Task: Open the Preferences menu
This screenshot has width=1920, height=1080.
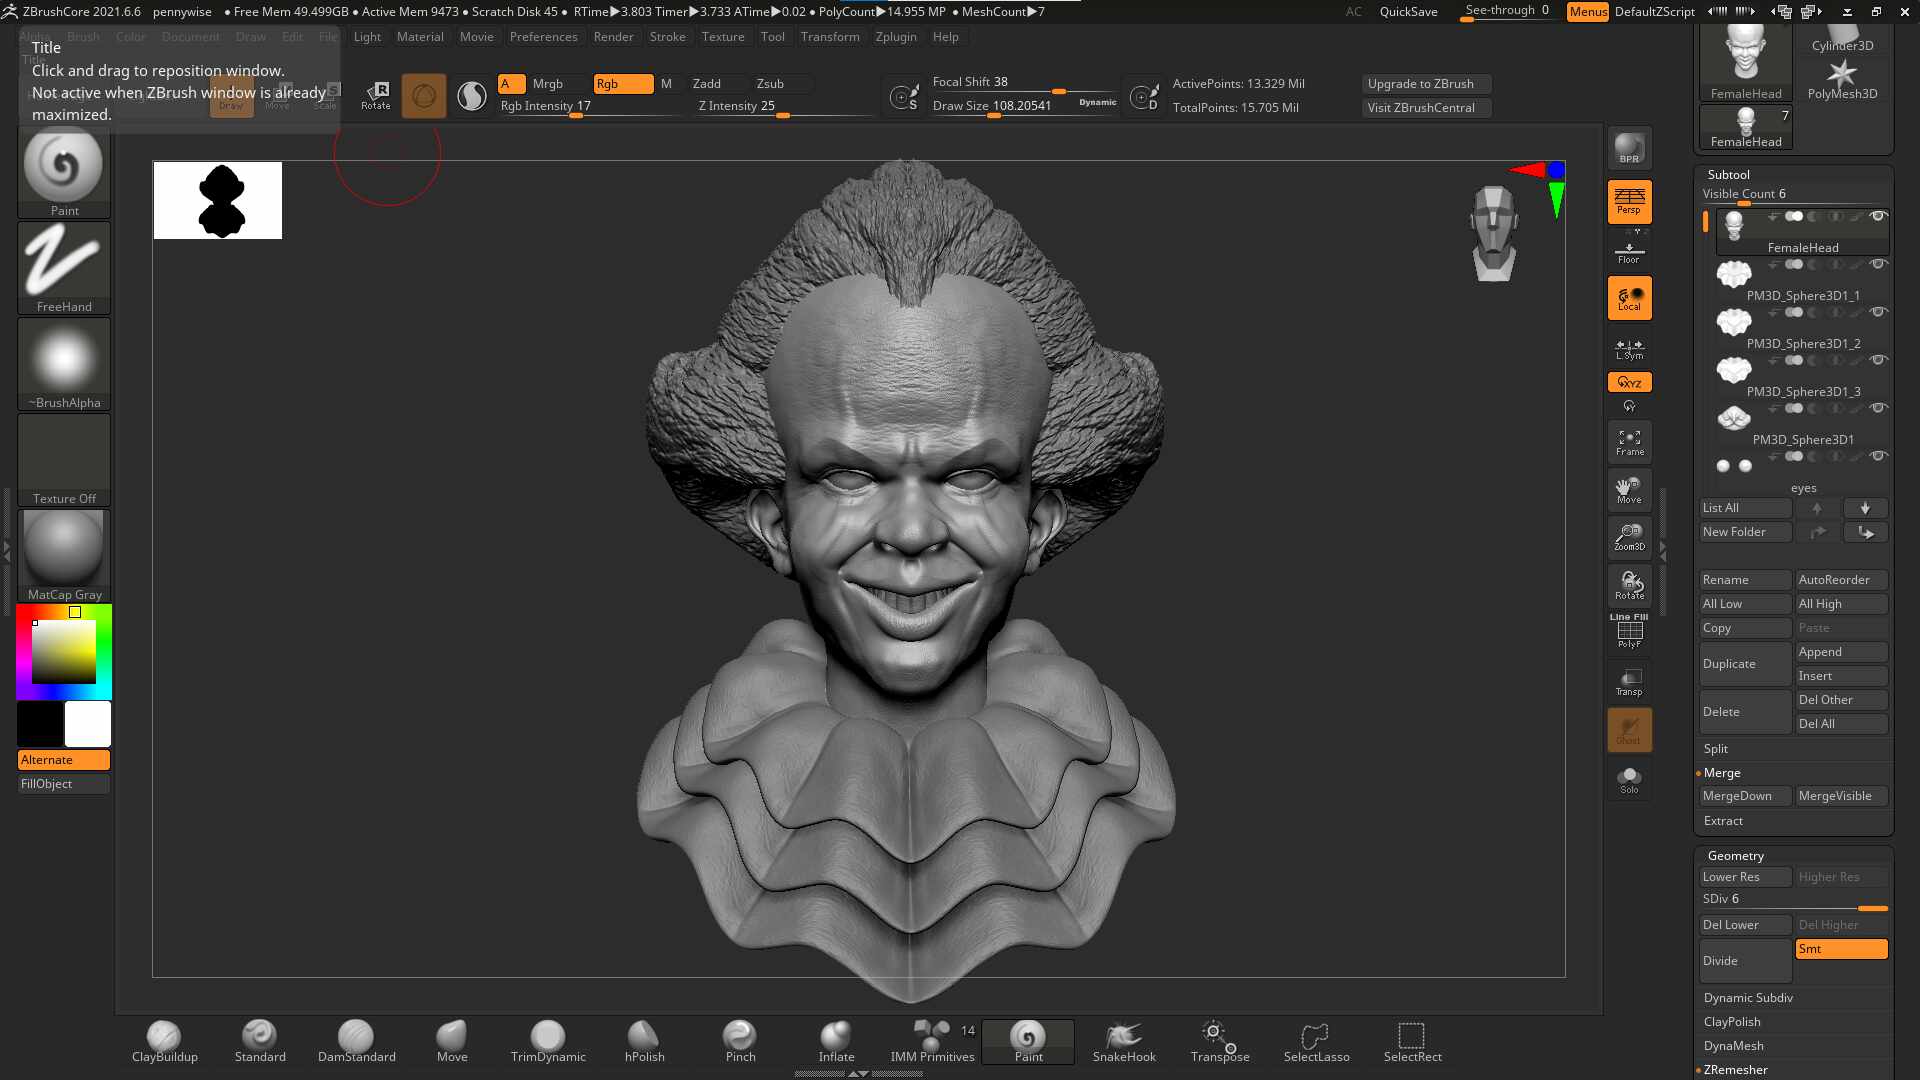Action: click(x=543, y=37)
